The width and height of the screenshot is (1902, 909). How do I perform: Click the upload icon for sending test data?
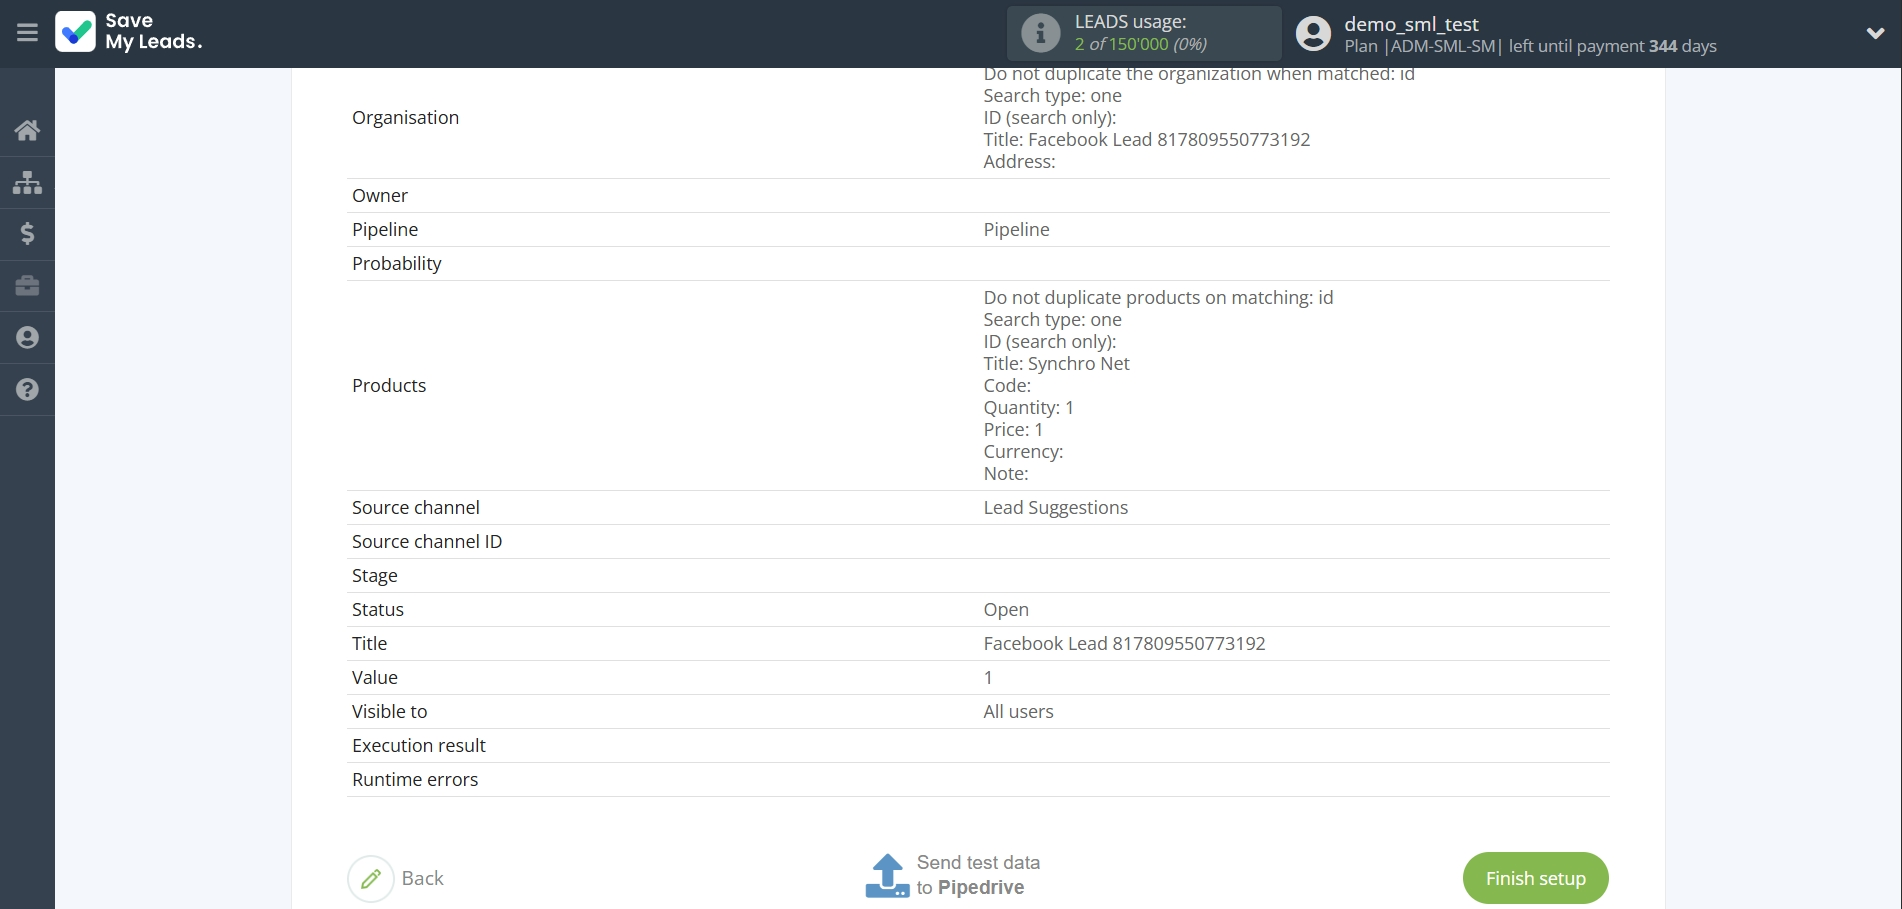[x=886, y=875]
